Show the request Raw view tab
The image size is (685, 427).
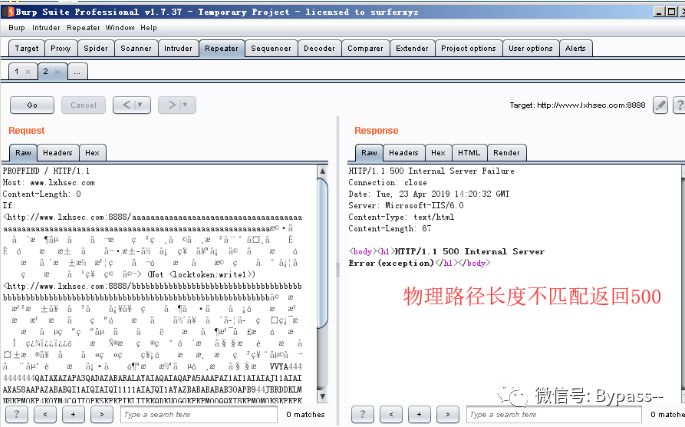(x=23, y=153)
